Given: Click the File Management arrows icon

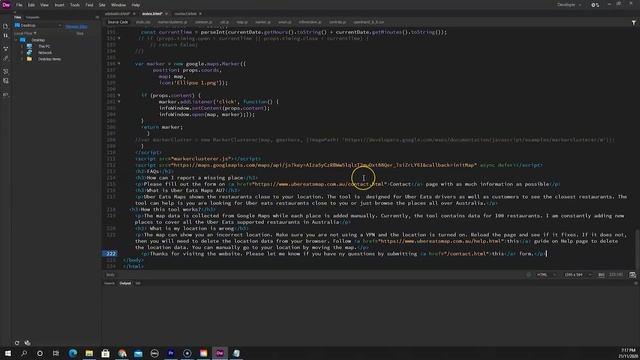Looking at the screenshot, I should click(x=6, y=36).
